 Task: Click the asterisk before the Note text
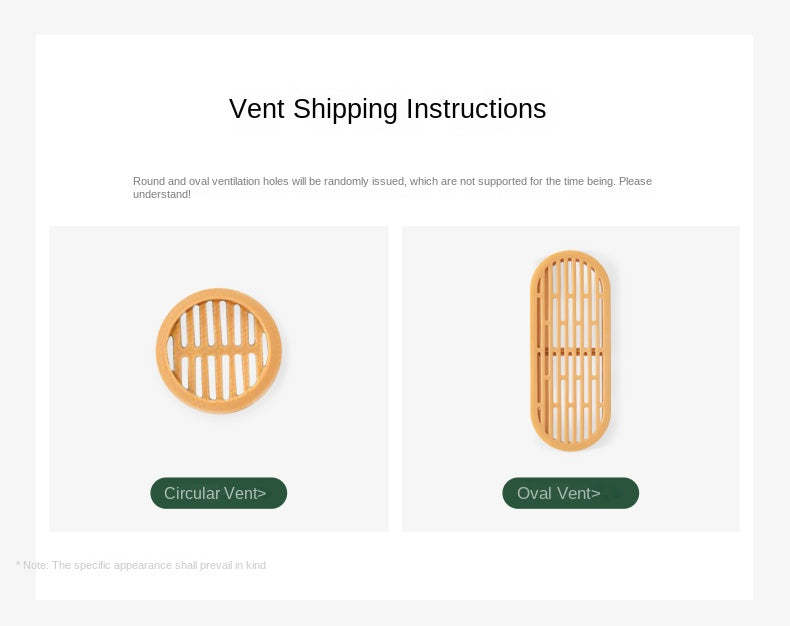coord(19,565)
